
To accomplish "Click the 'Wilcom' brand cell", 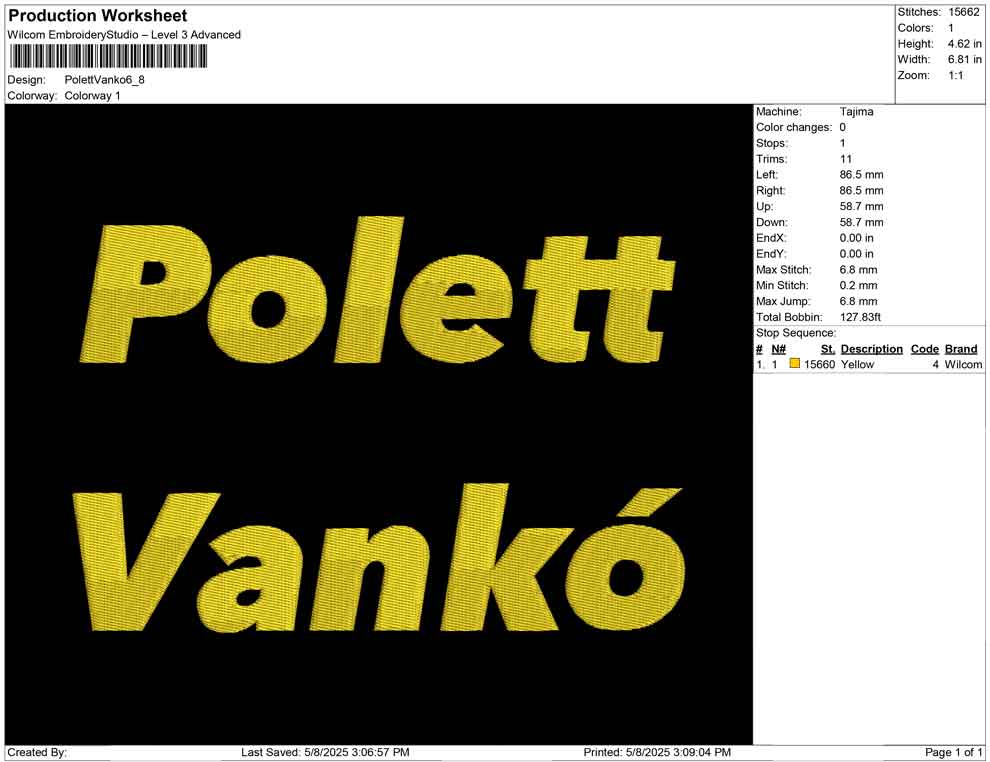I will [963, 364].
